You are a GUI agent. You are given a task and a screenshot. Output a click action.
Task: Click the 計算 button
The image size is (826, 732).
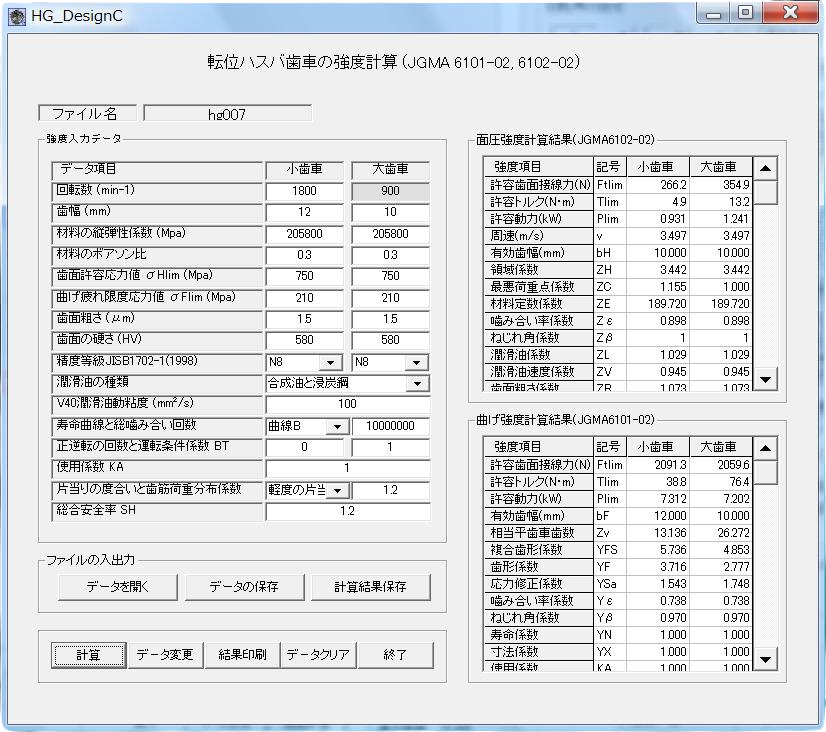coord(88,655)
